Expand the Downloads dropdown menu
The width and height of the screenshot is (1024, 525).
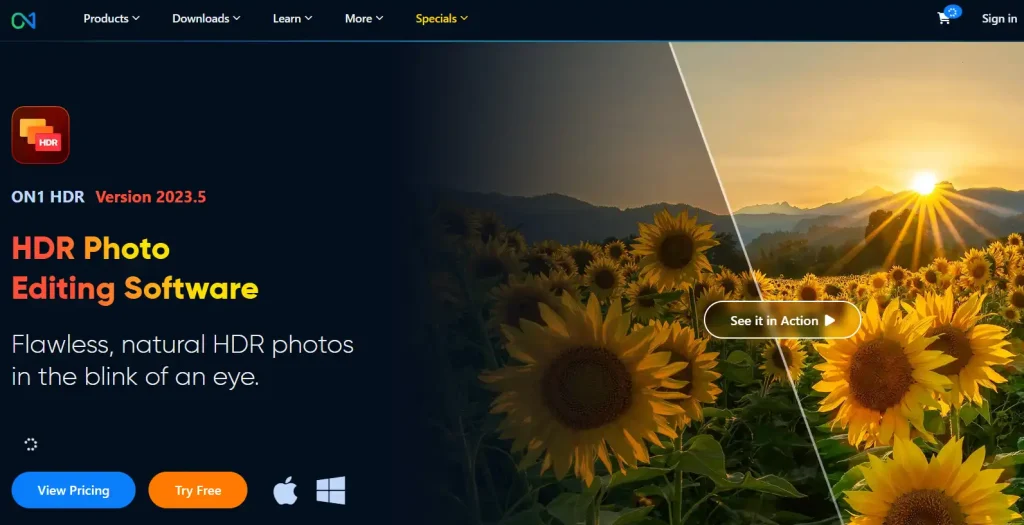coord(206,18)
